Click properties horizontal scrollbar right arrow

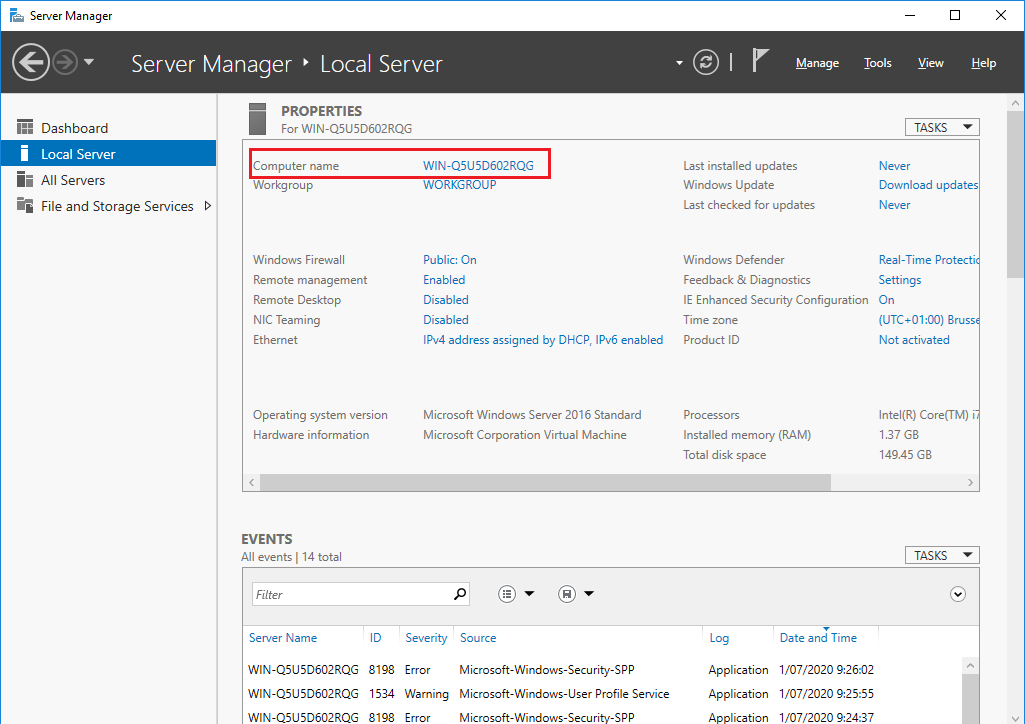pyautogui.click(x=970, y=482)
